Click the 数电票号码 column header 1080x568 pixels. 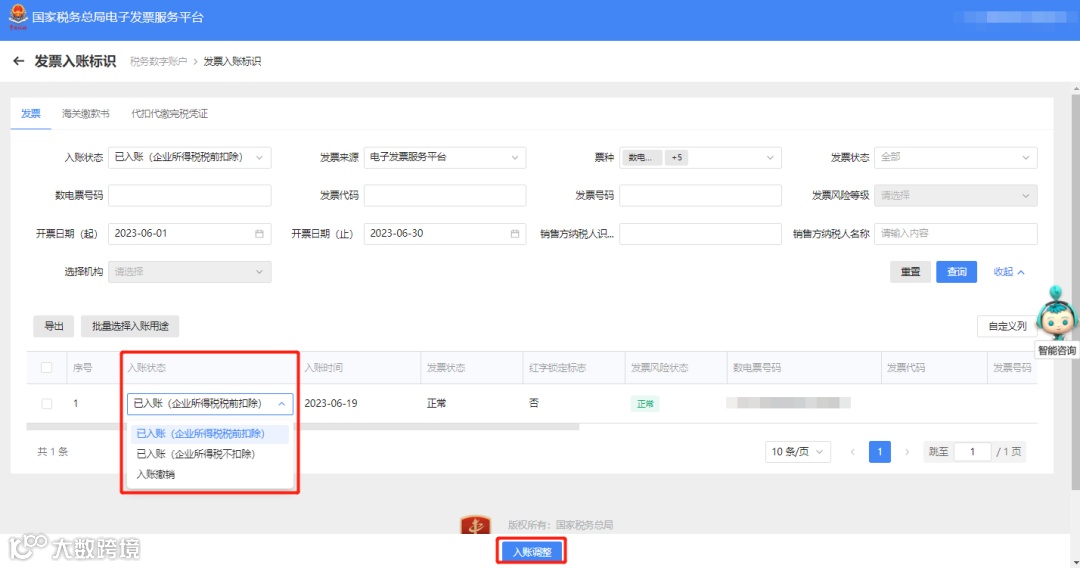click(757, 368)
